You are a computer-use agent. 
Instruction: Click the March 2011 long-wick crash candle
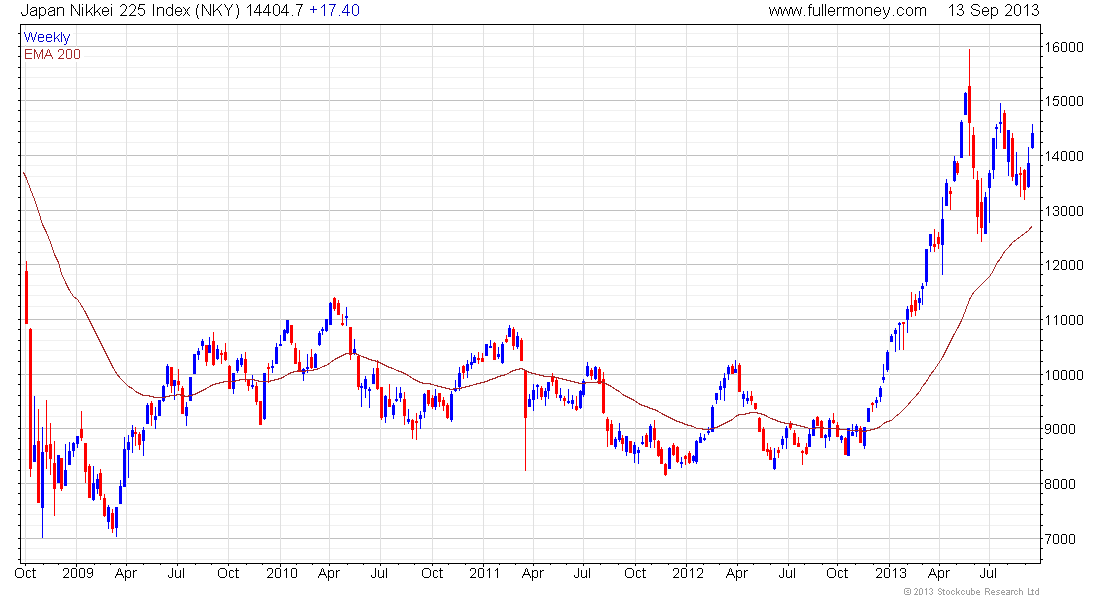click(x=525, y=420)
